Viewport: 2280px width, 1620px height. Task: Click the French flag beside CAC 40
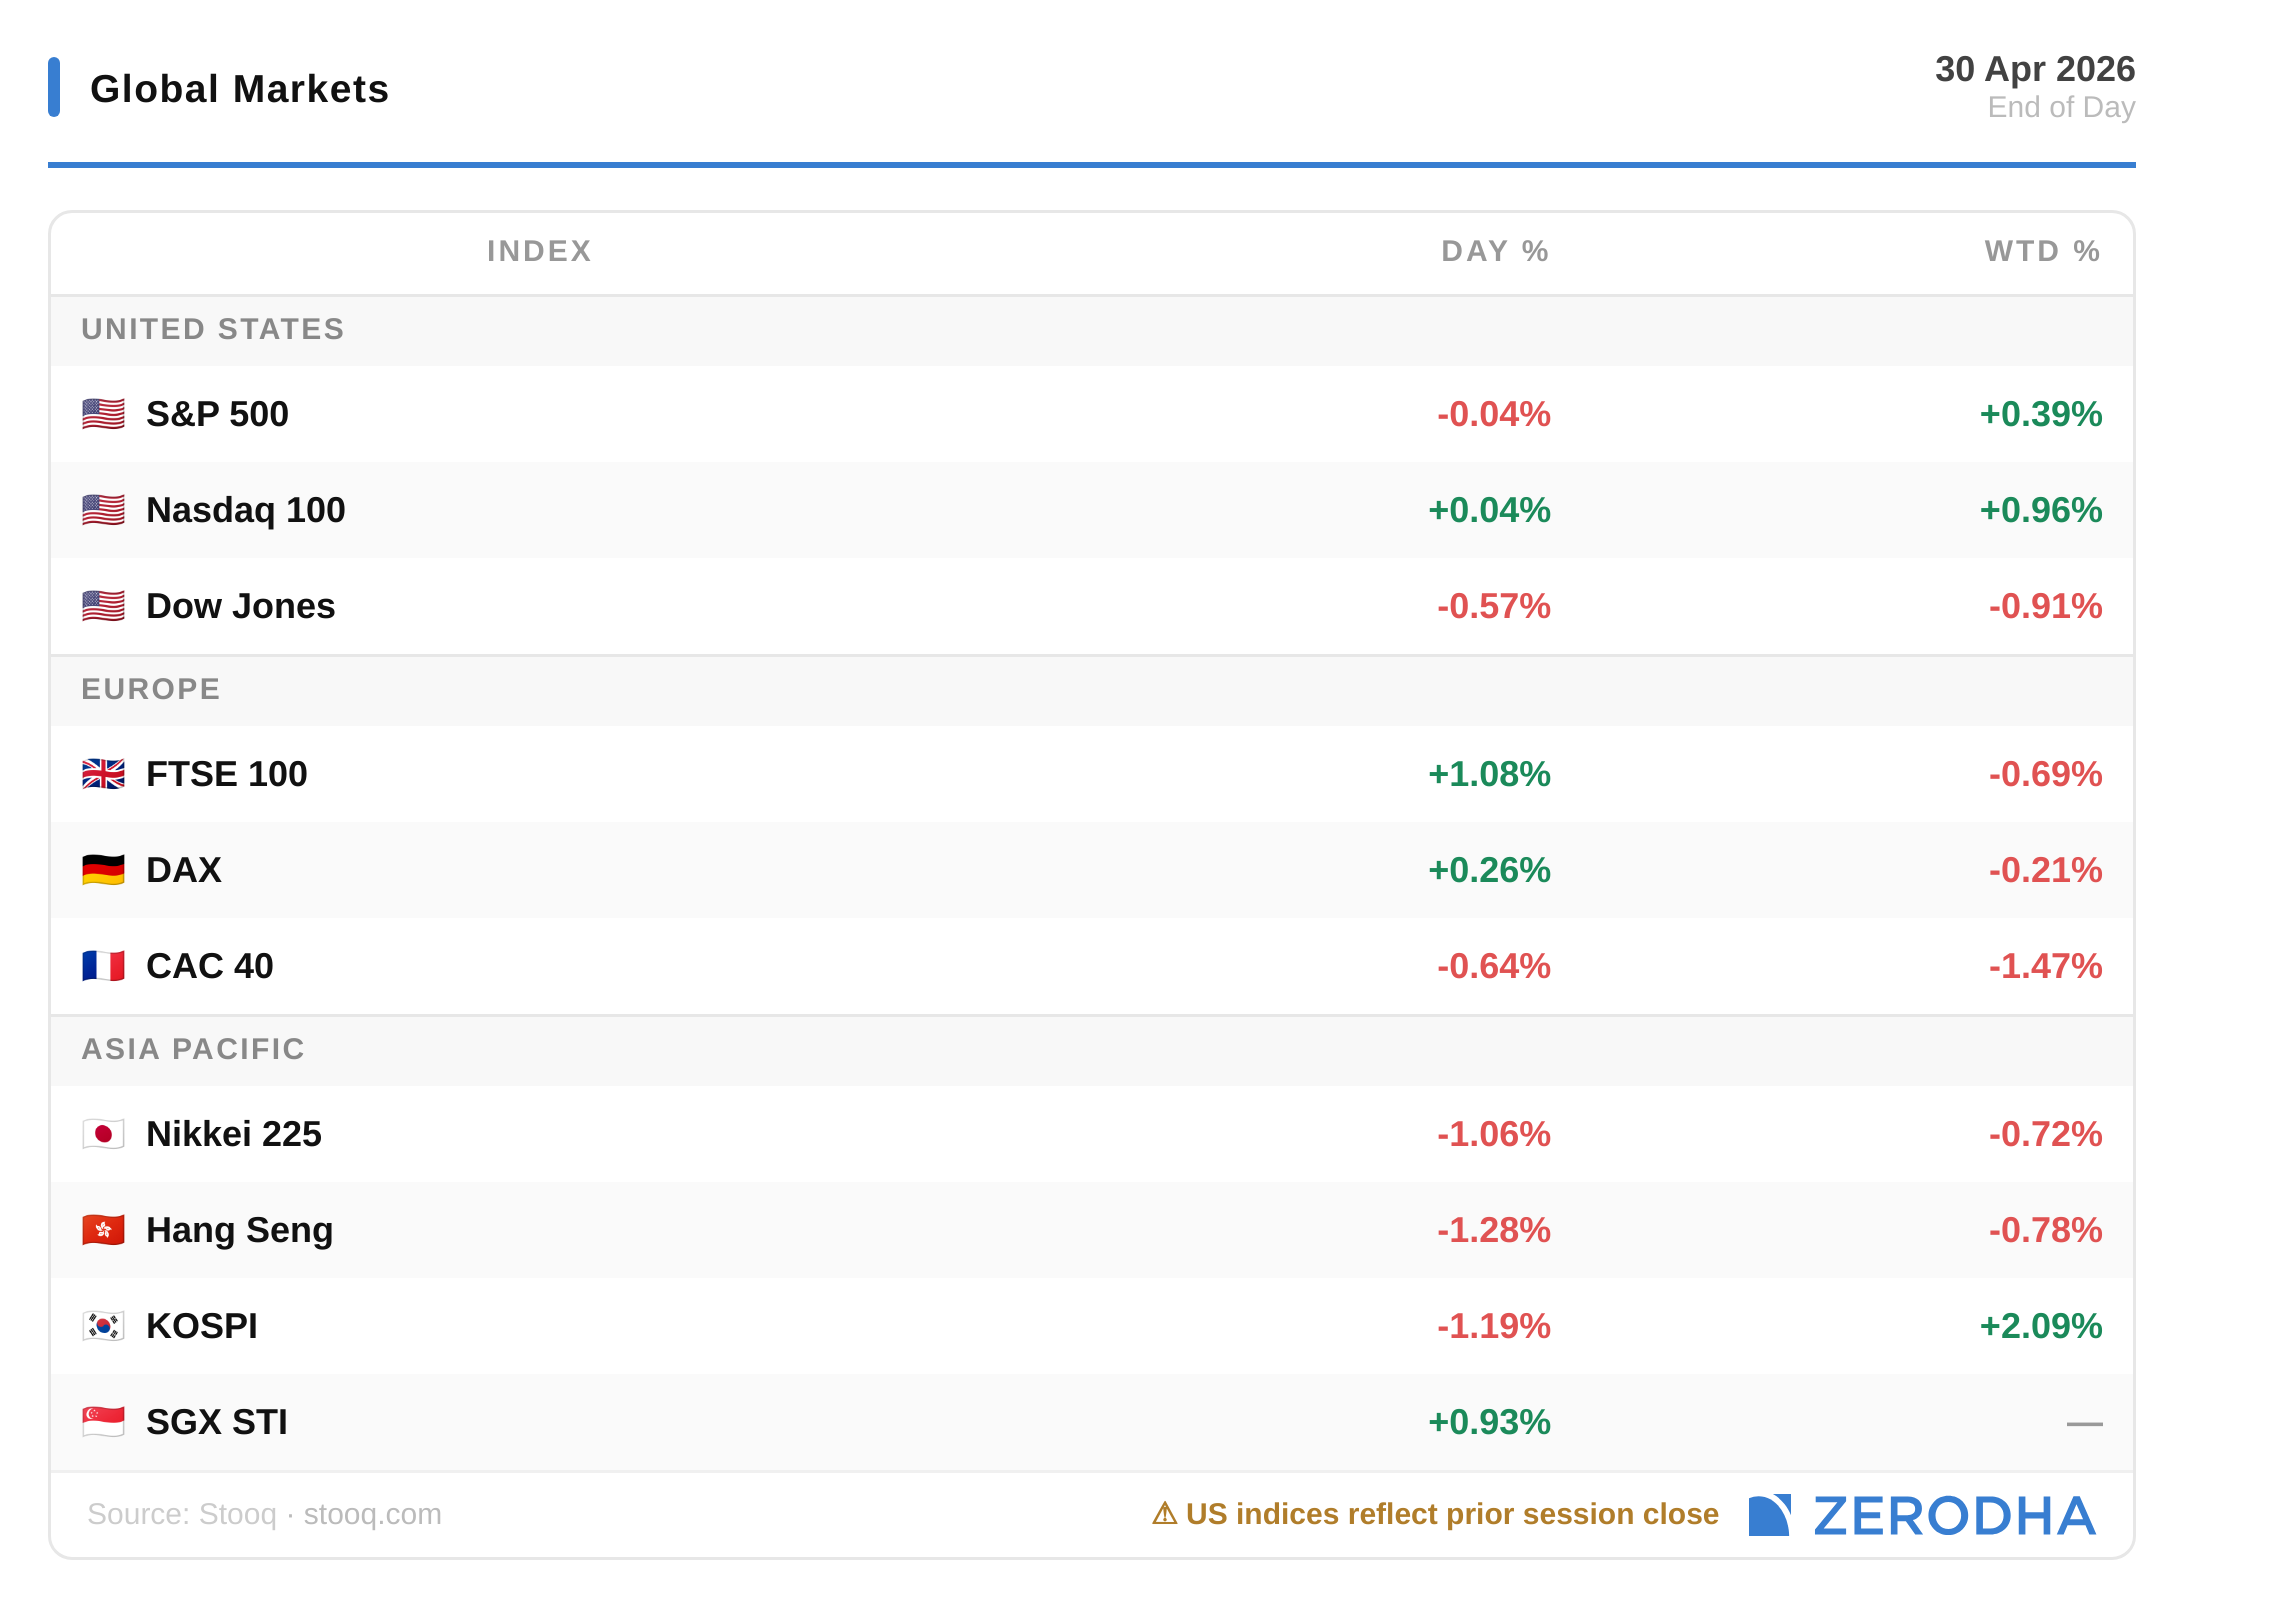click(103, 966)
